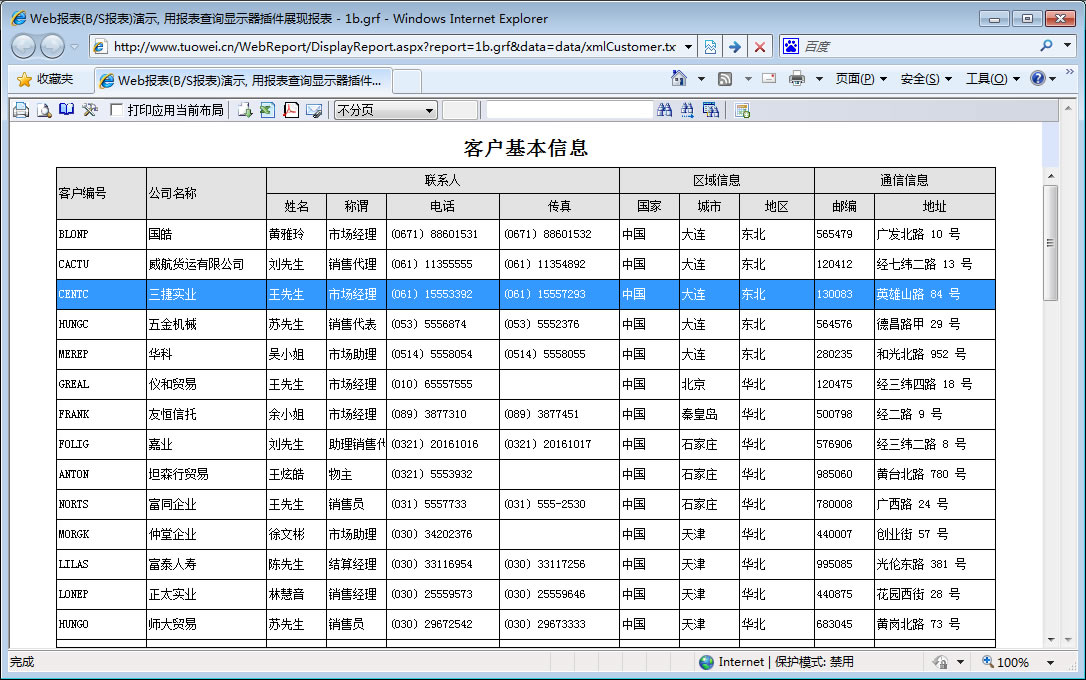The image size is (1086, 680).
Task: Send report by email icon
Action: pos(314,110)
